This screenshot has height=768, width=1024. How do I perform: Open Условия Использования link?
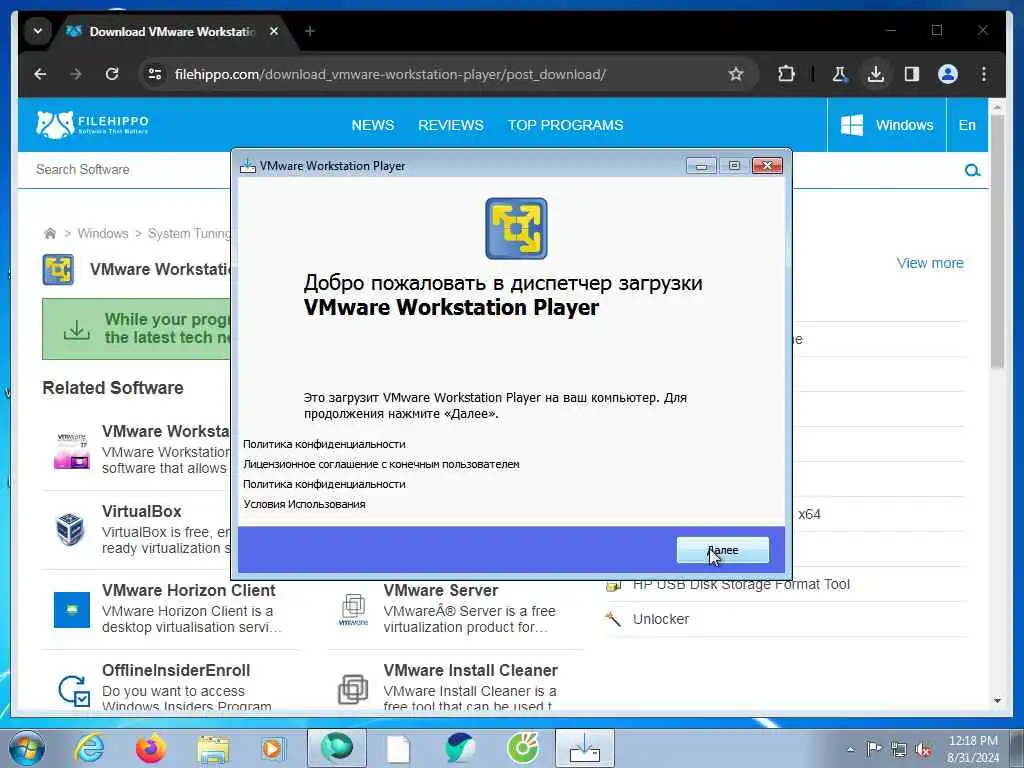point(304,504)
